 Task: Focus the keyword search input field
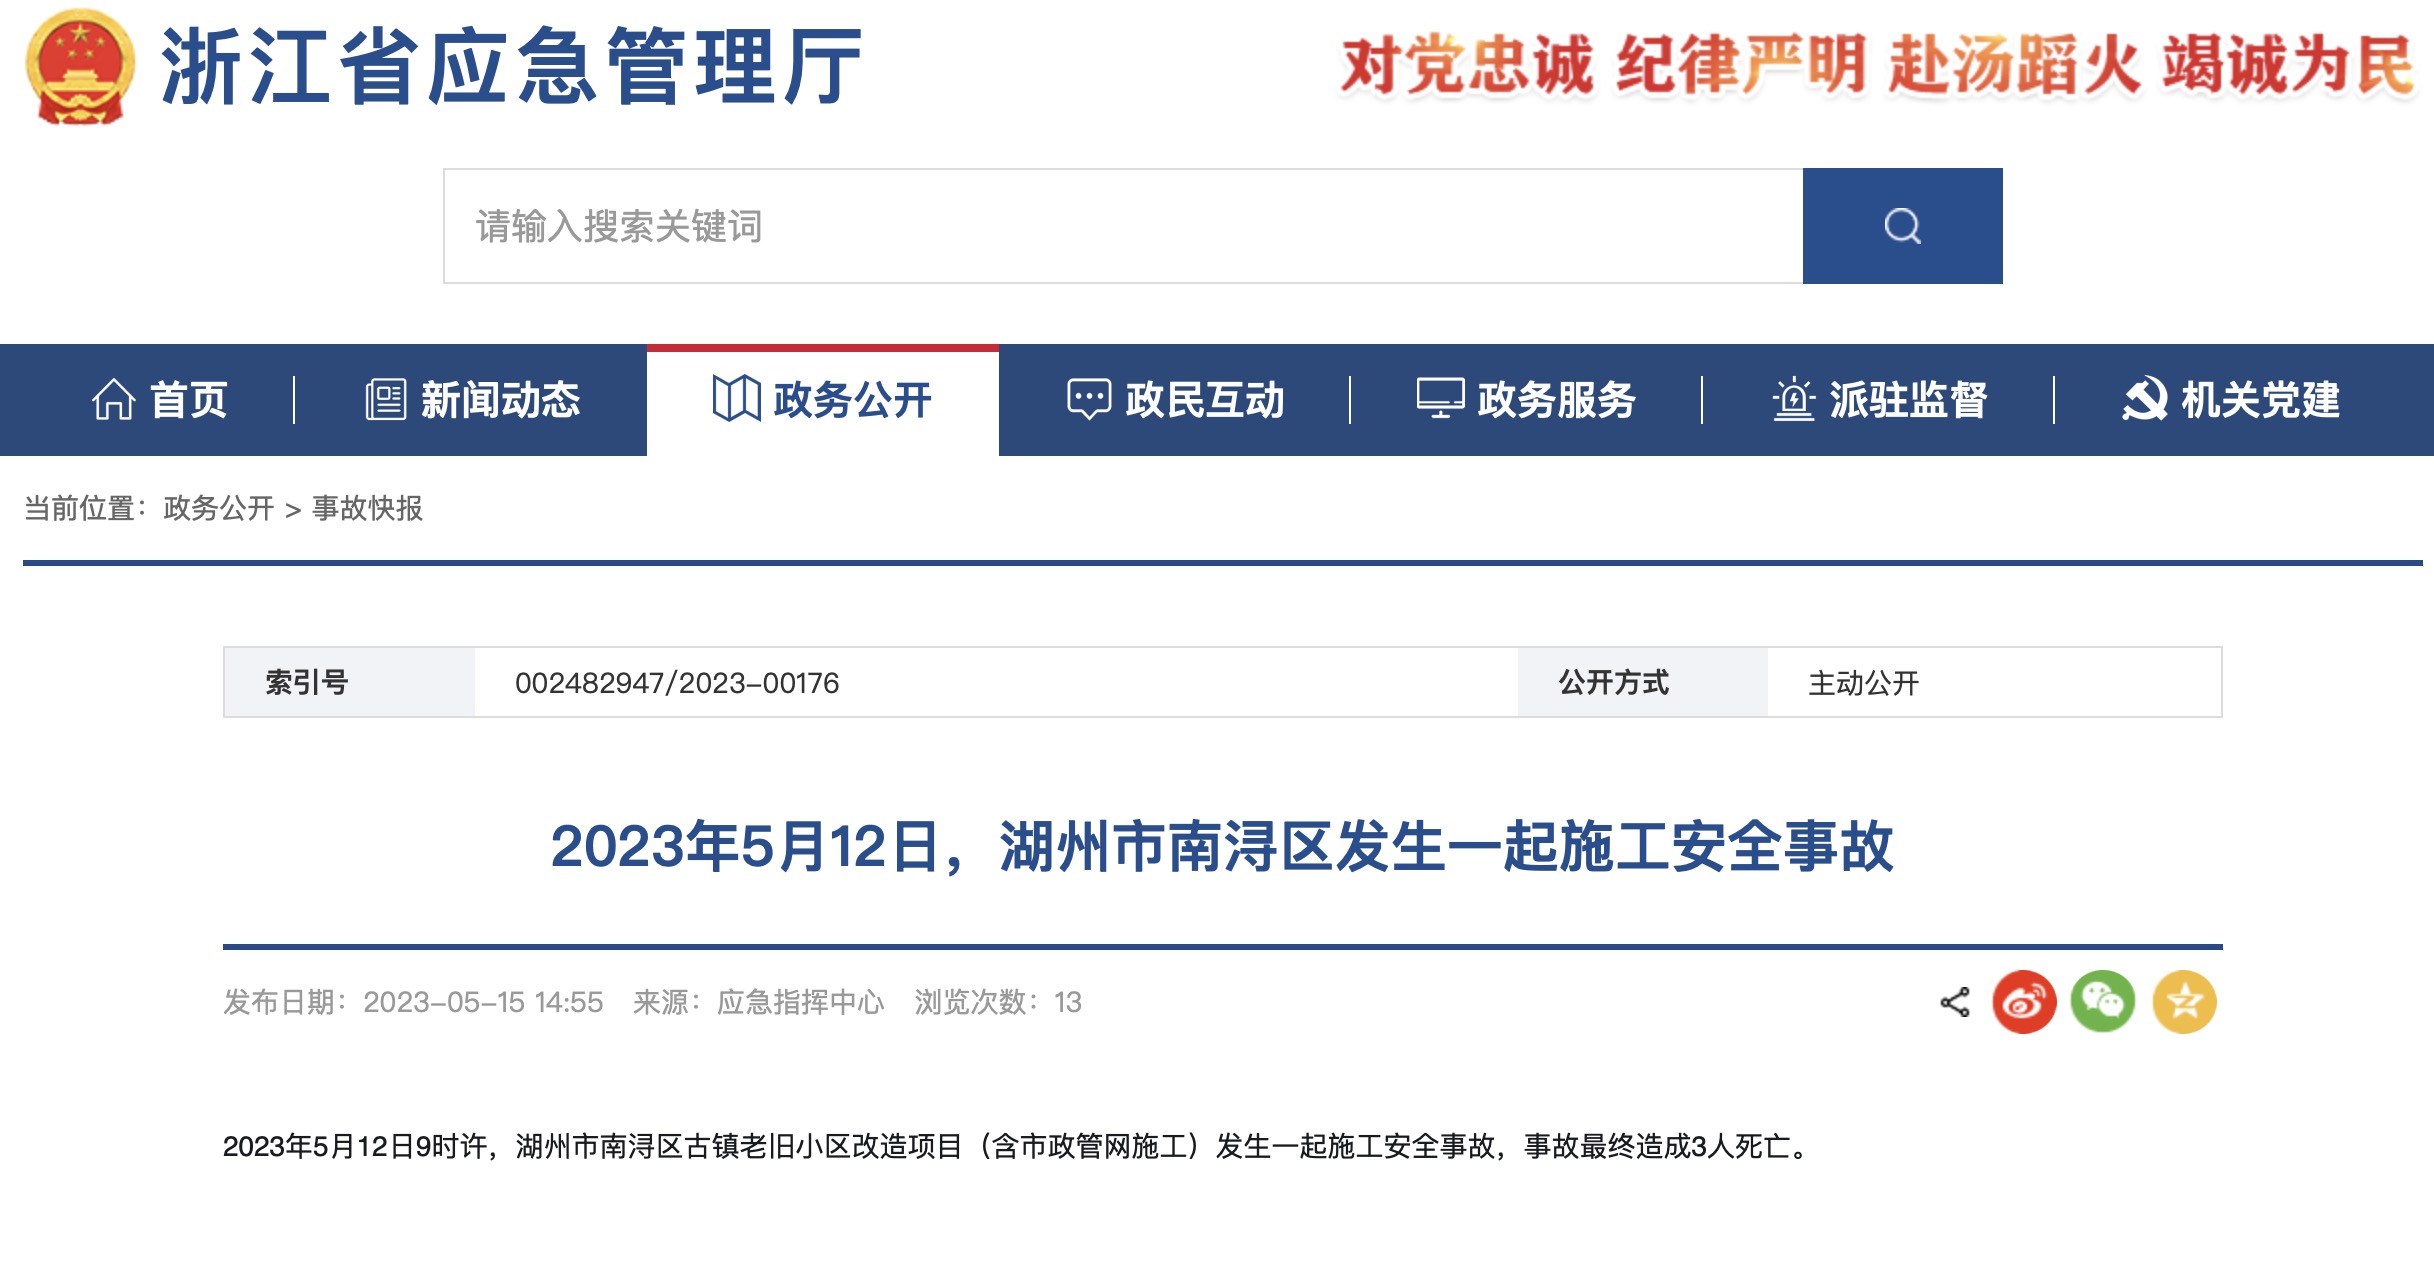click(1122, 226)
